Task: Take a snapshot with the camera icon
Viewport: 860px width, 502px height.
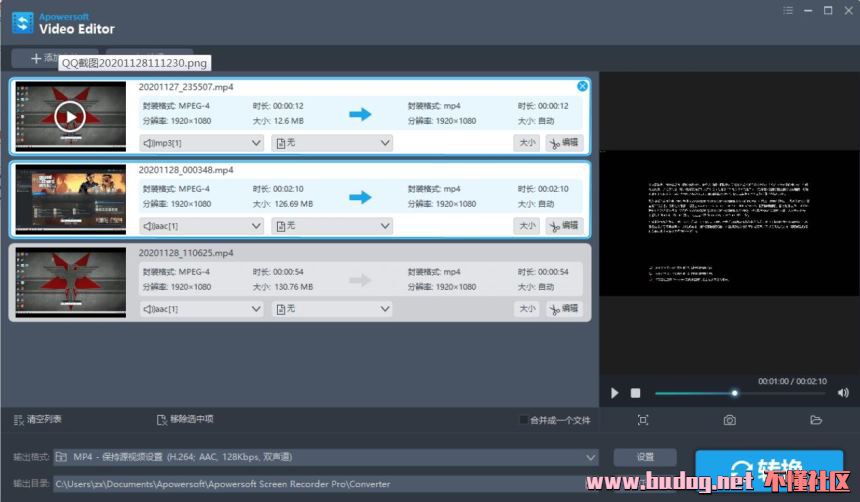Action: (x=730, y=420)
